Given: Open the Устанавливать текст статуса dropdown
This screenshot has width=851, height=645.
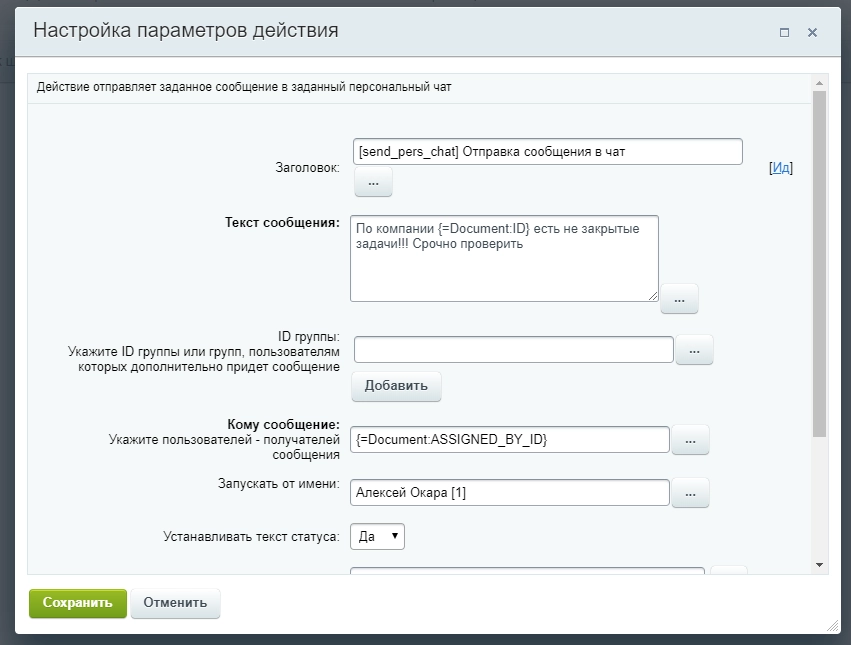Looking at the screenshot, I should point(377,536).
